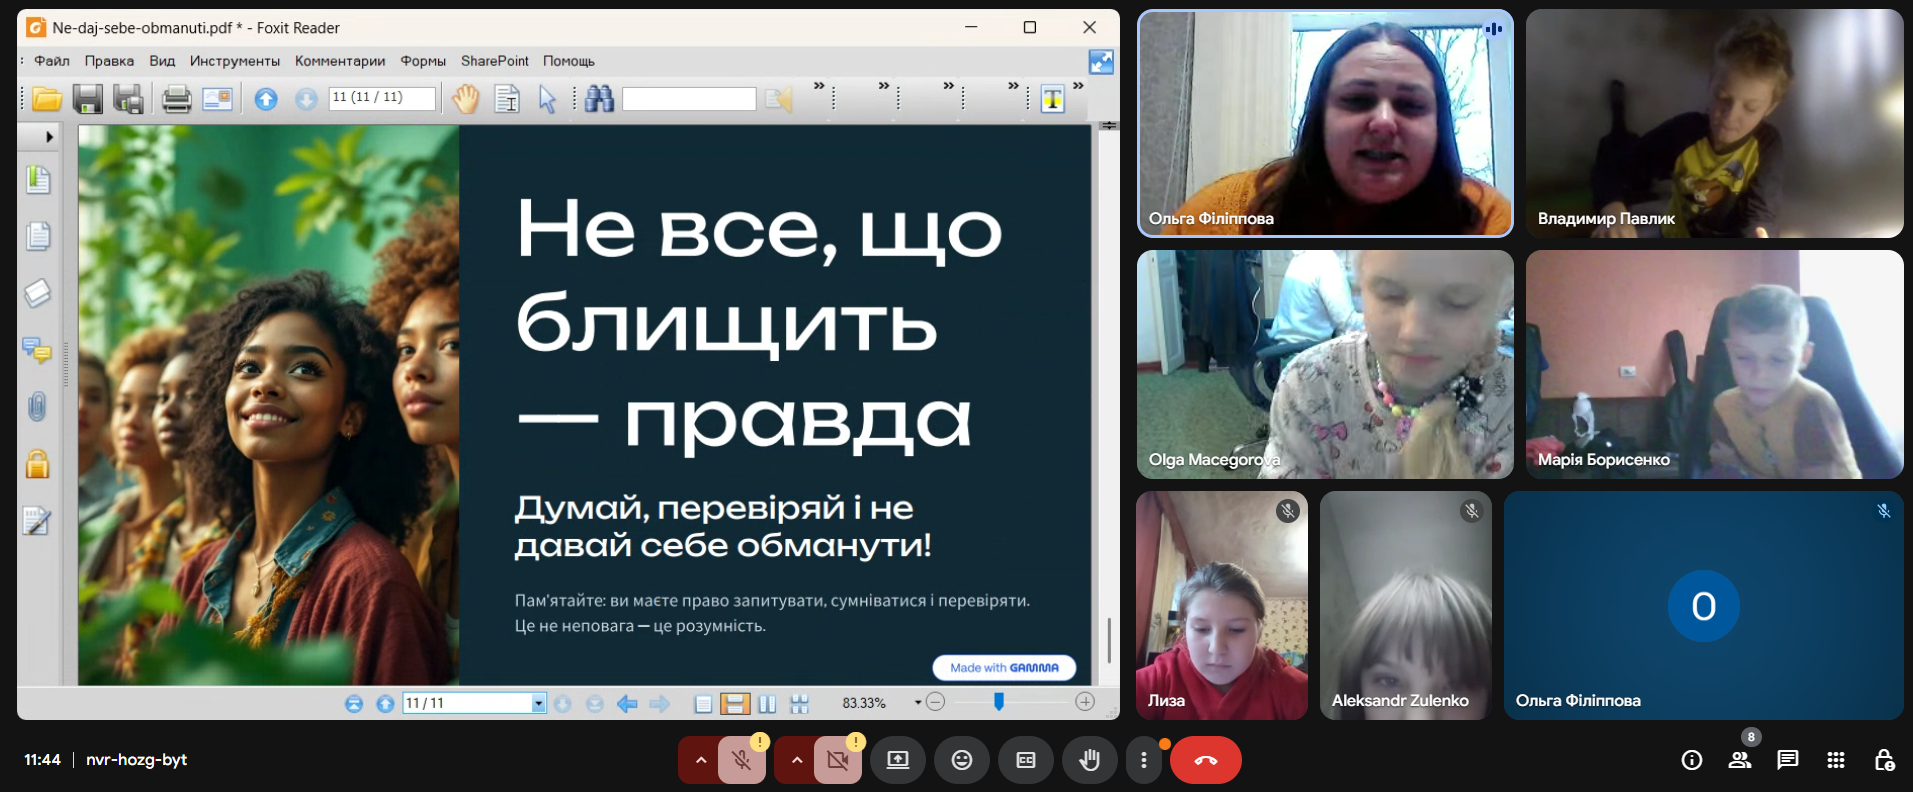This screenshot has height=792, width=1913.
Task: Click the Made with Gamma badge
Action: [1003, 667]
